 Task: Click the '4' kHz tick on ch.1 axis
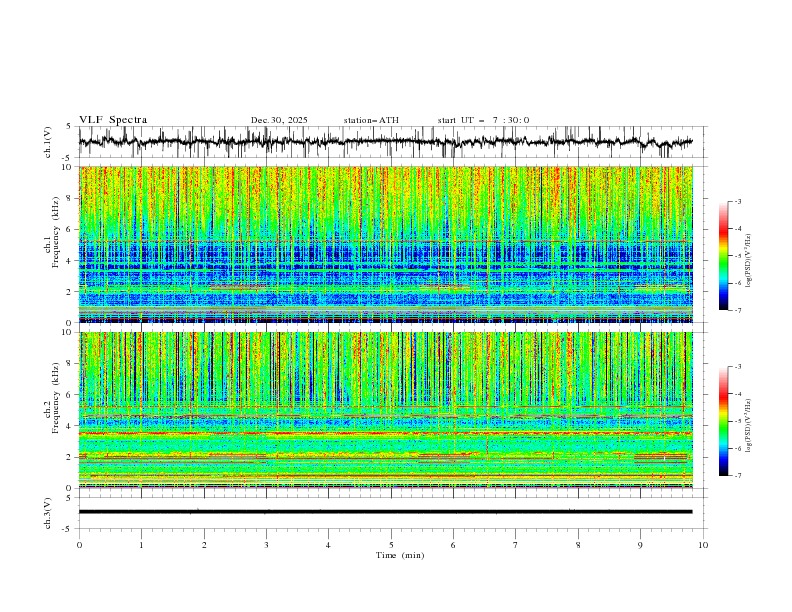click(70, 261)
